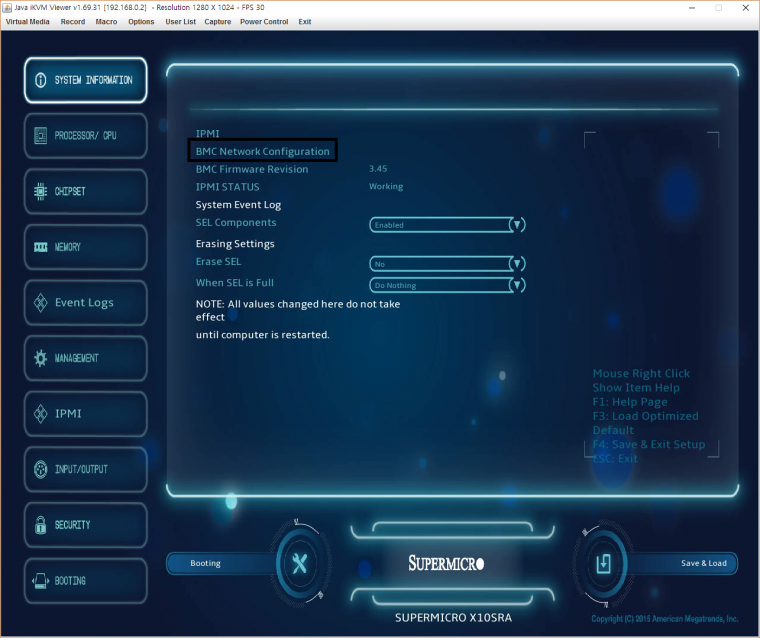The image size is (760, 638).
Task: Click the F4: Save & Exit Setup hint
Action: (649, 445)
